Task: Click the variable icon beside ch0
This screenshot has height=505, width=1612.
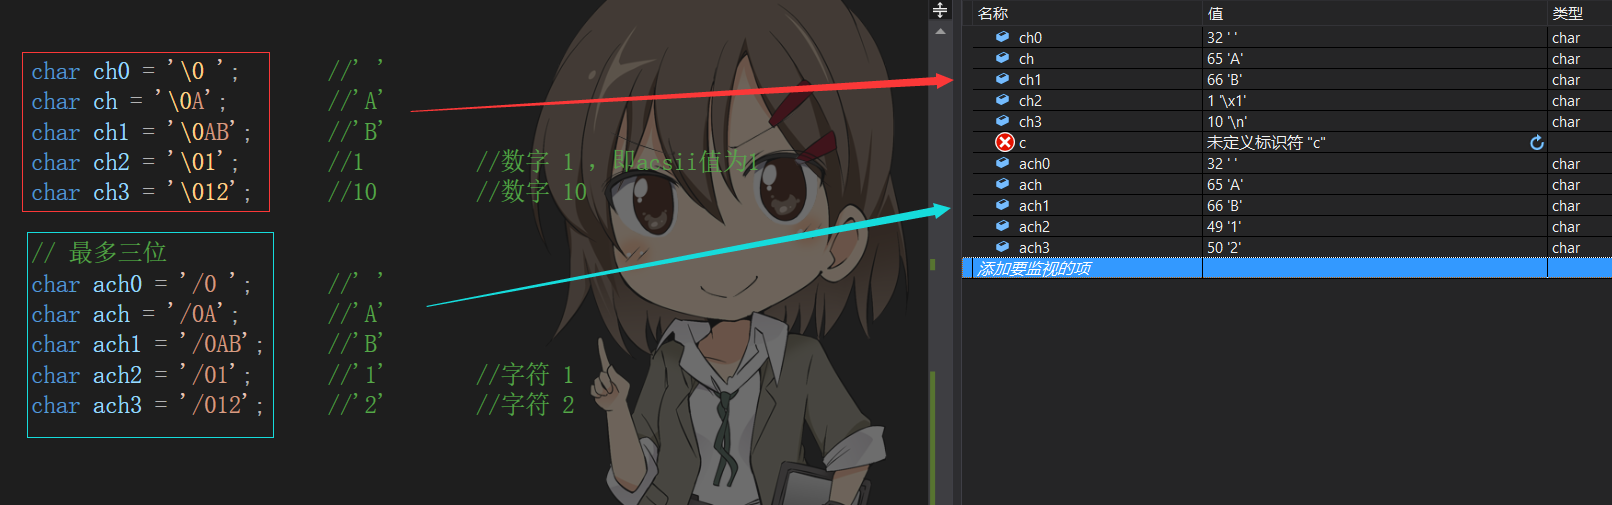Action: (x=1002, y=37)
